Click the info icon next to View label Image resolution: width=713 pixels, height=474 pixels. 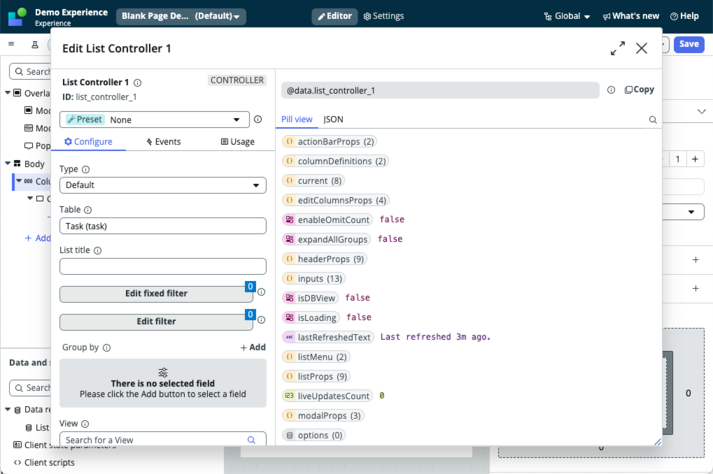click(x=85, y=424)
